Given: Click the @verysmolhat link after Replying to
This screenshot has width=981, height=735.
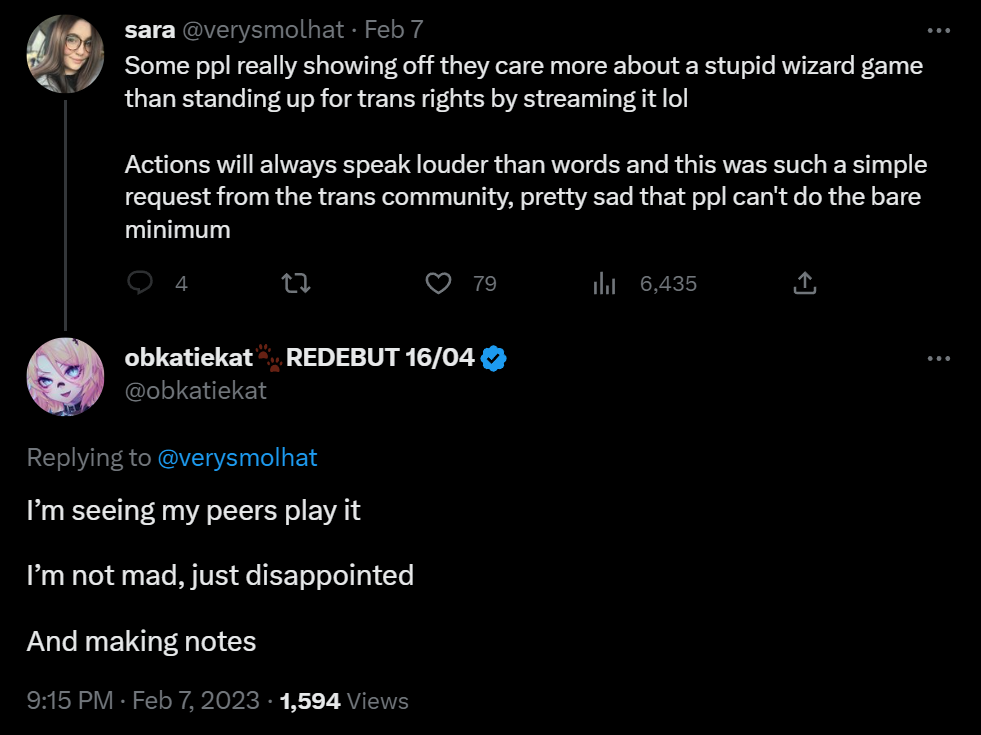Looking at the screenshot, I should pyautogui.click(x=237, y=458).
